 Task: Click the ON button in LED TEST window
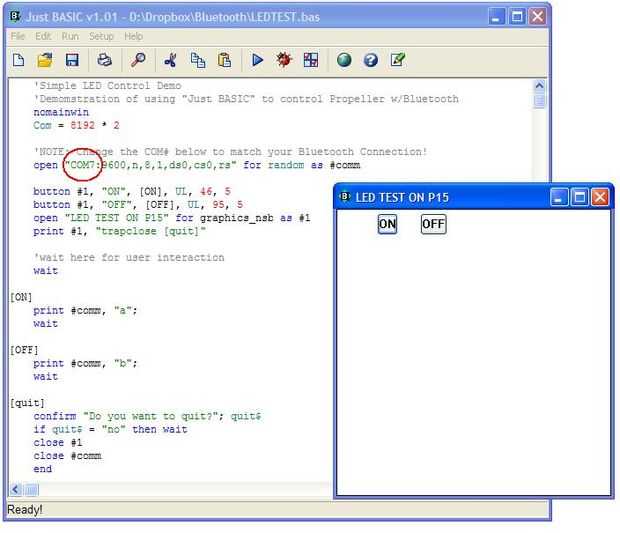387,224
